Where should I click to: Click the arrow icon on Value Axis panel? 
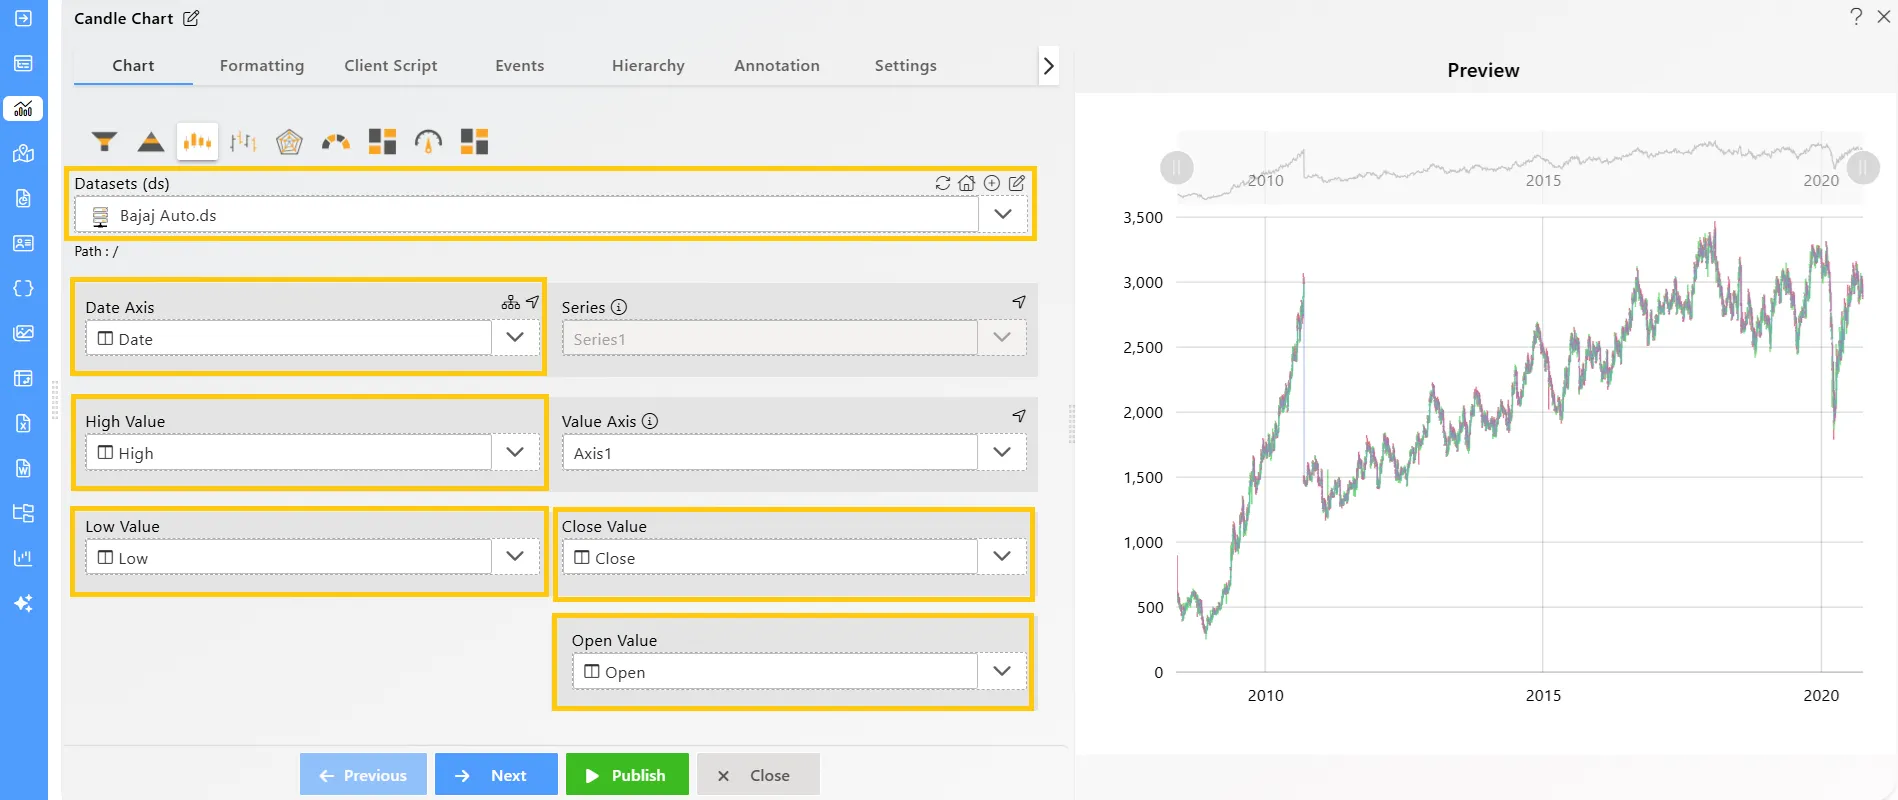(x=1019, y=416)
